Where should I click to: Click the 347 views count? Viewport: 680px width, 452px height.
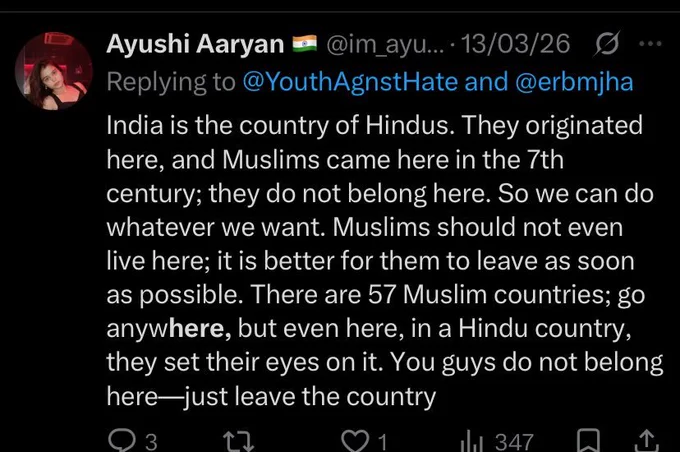point(514,442)
